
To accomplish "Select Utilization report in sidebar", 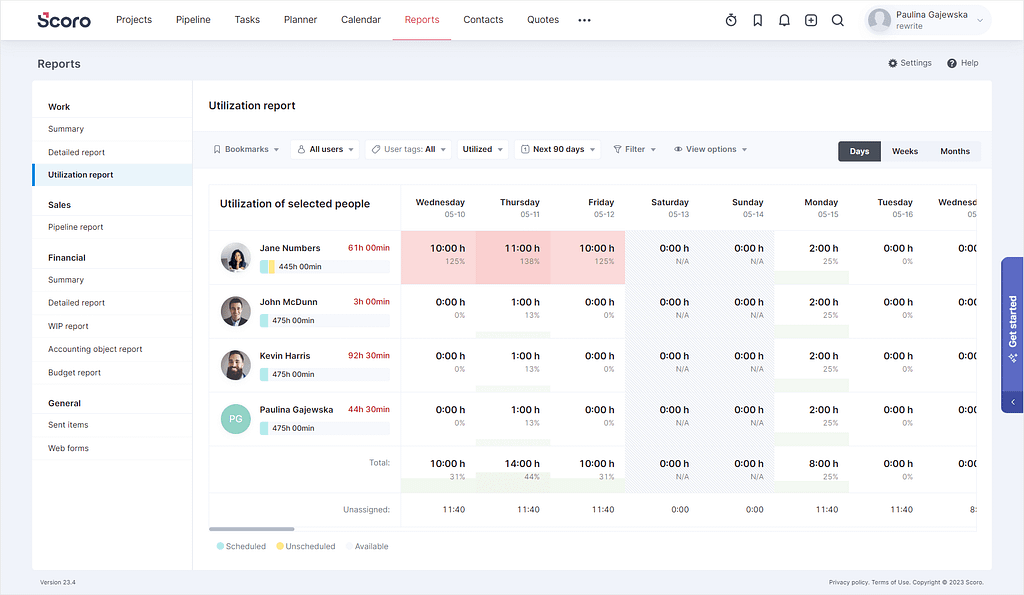I will click(x=112, y=175).
